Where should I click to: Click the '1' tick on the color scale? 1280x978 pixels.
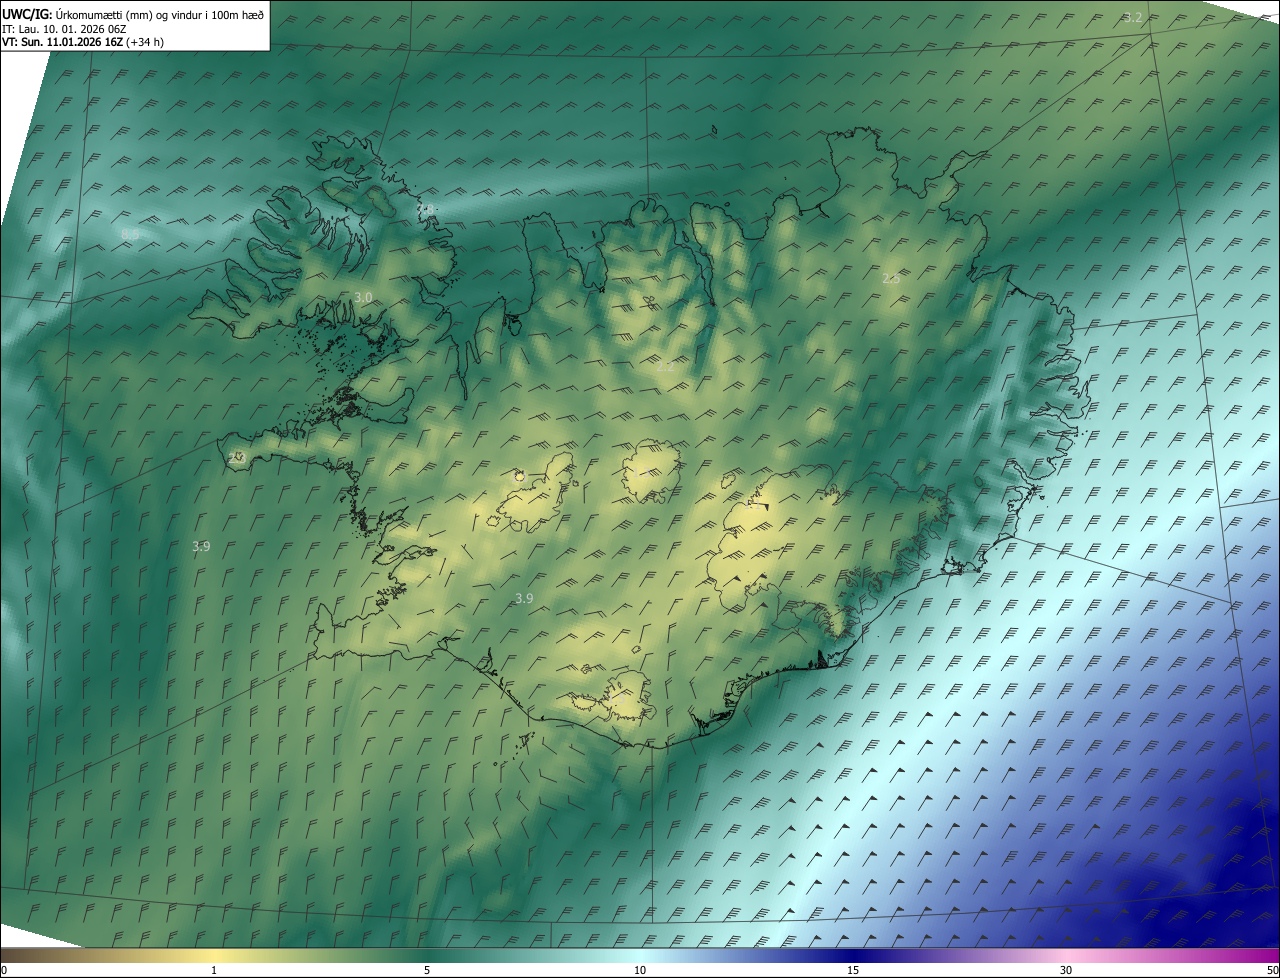214,971
